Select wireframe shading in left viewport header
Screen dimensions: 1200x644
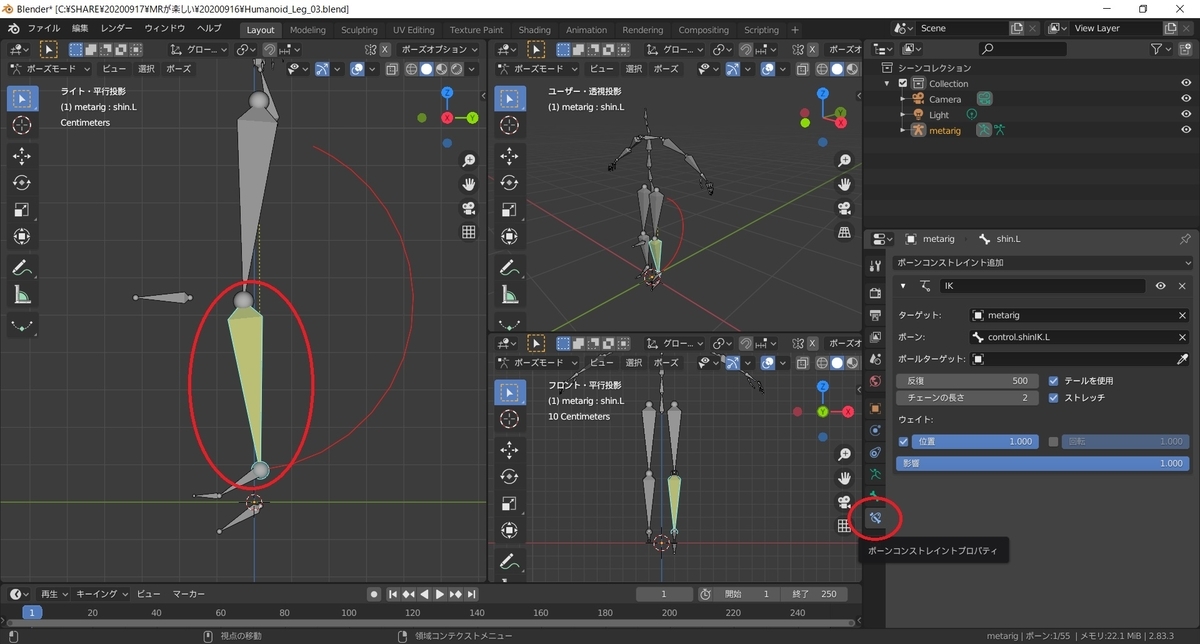coord(410,69)
